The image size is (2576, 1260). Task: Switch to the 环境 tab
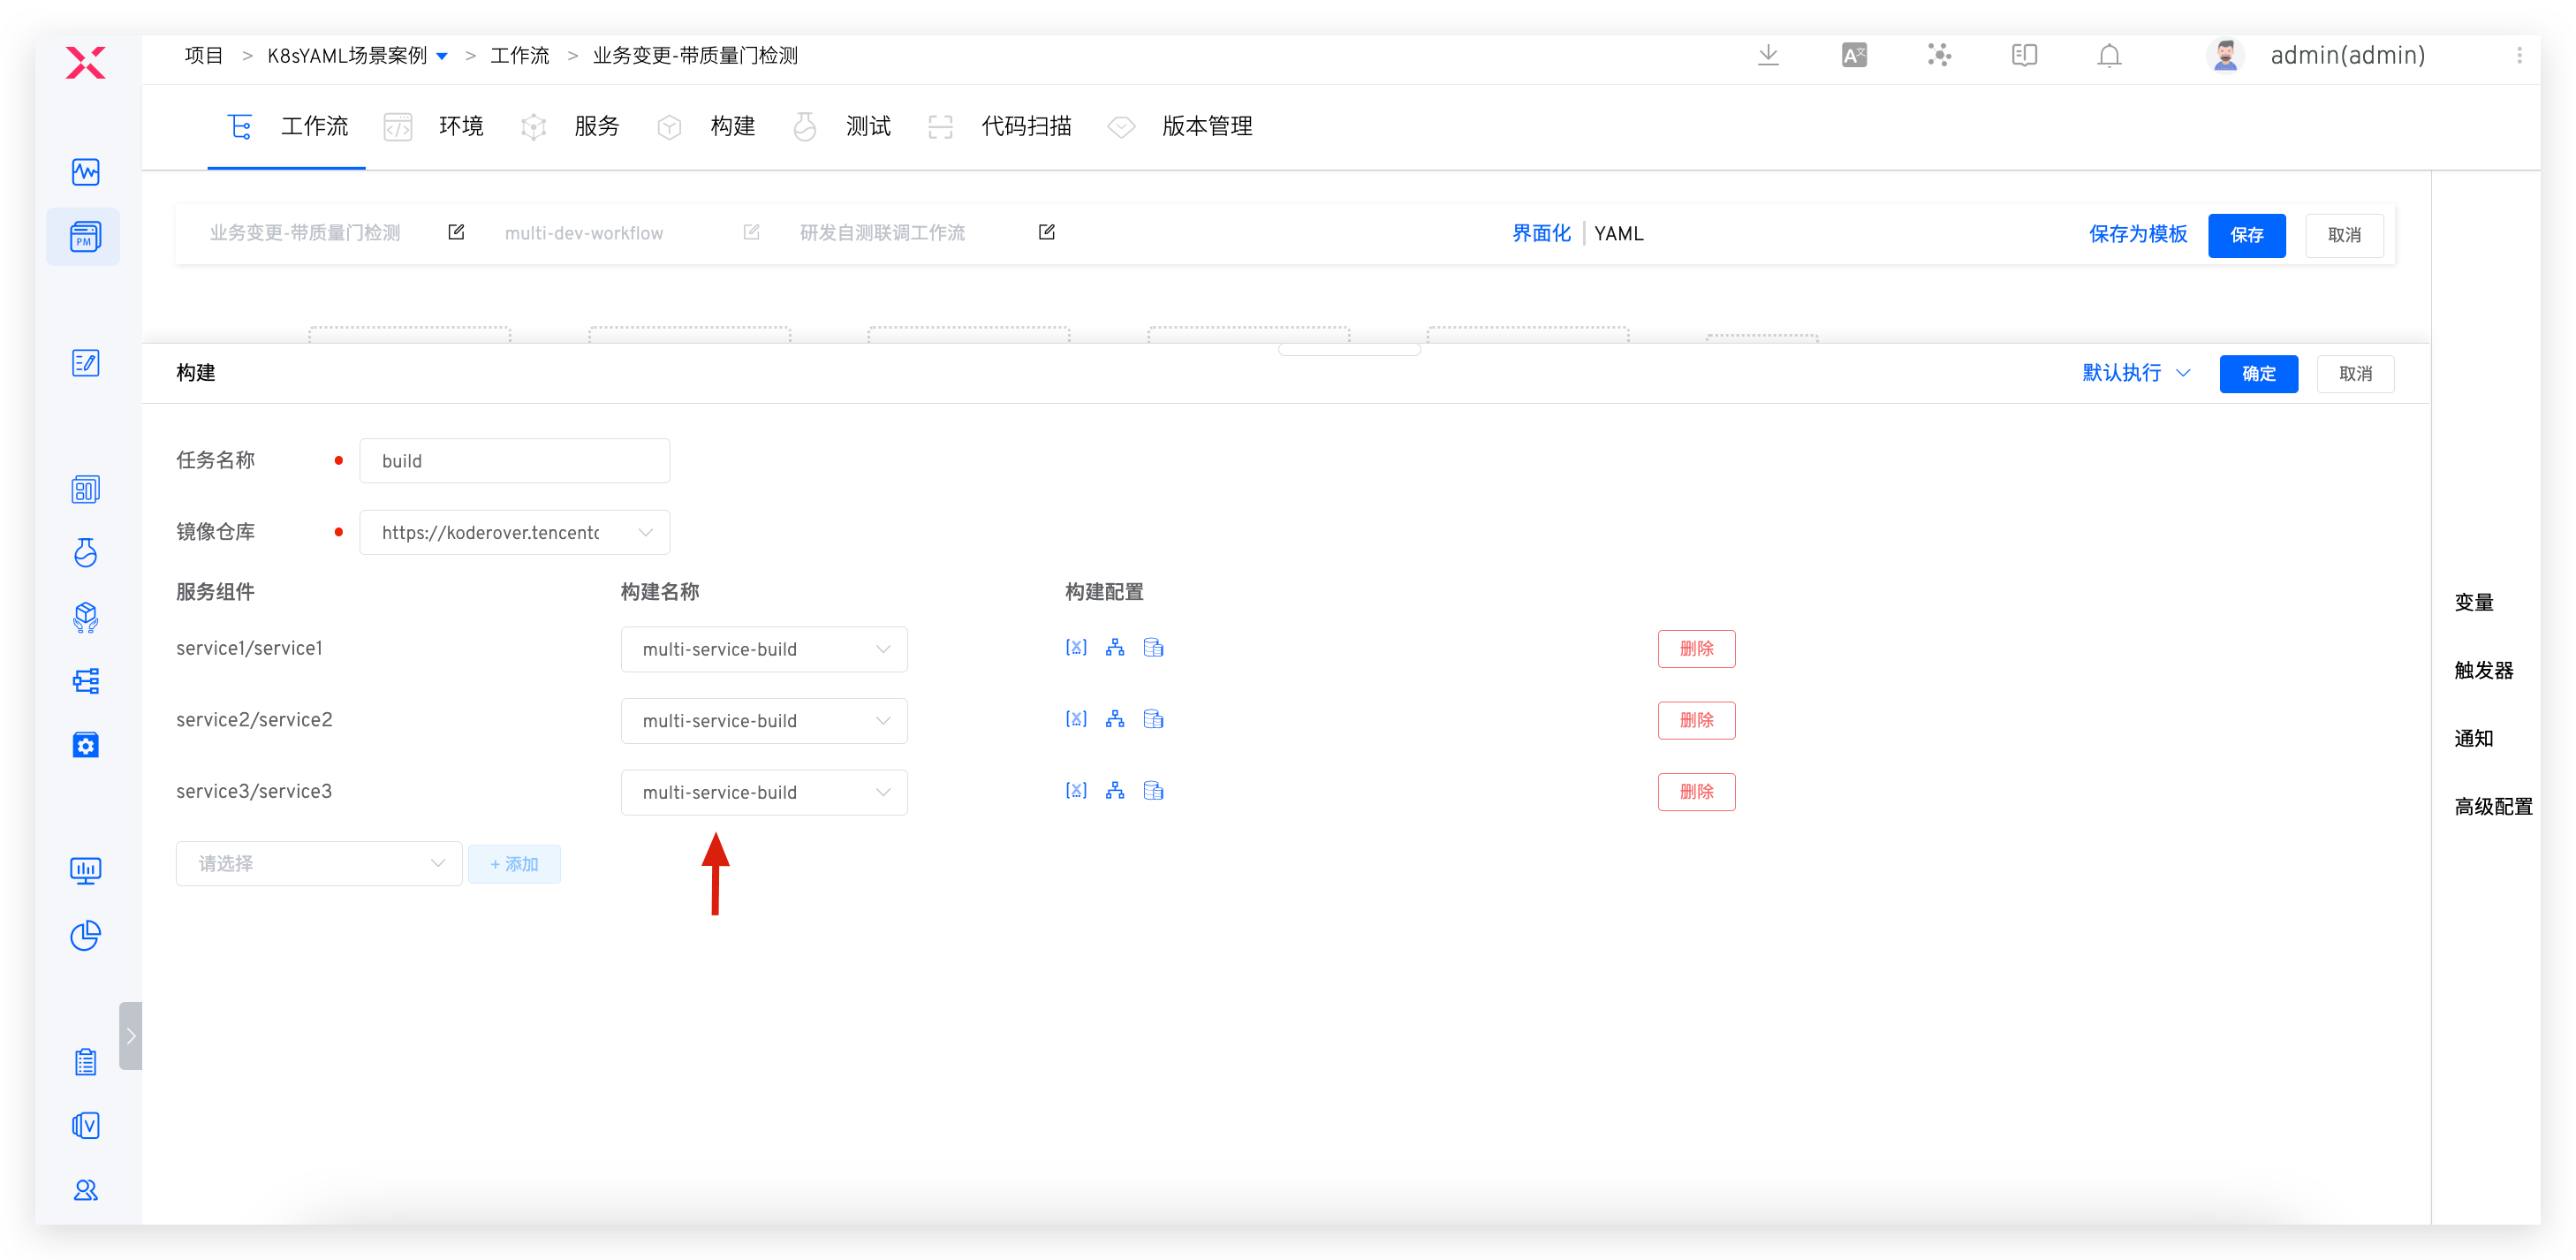461,126
